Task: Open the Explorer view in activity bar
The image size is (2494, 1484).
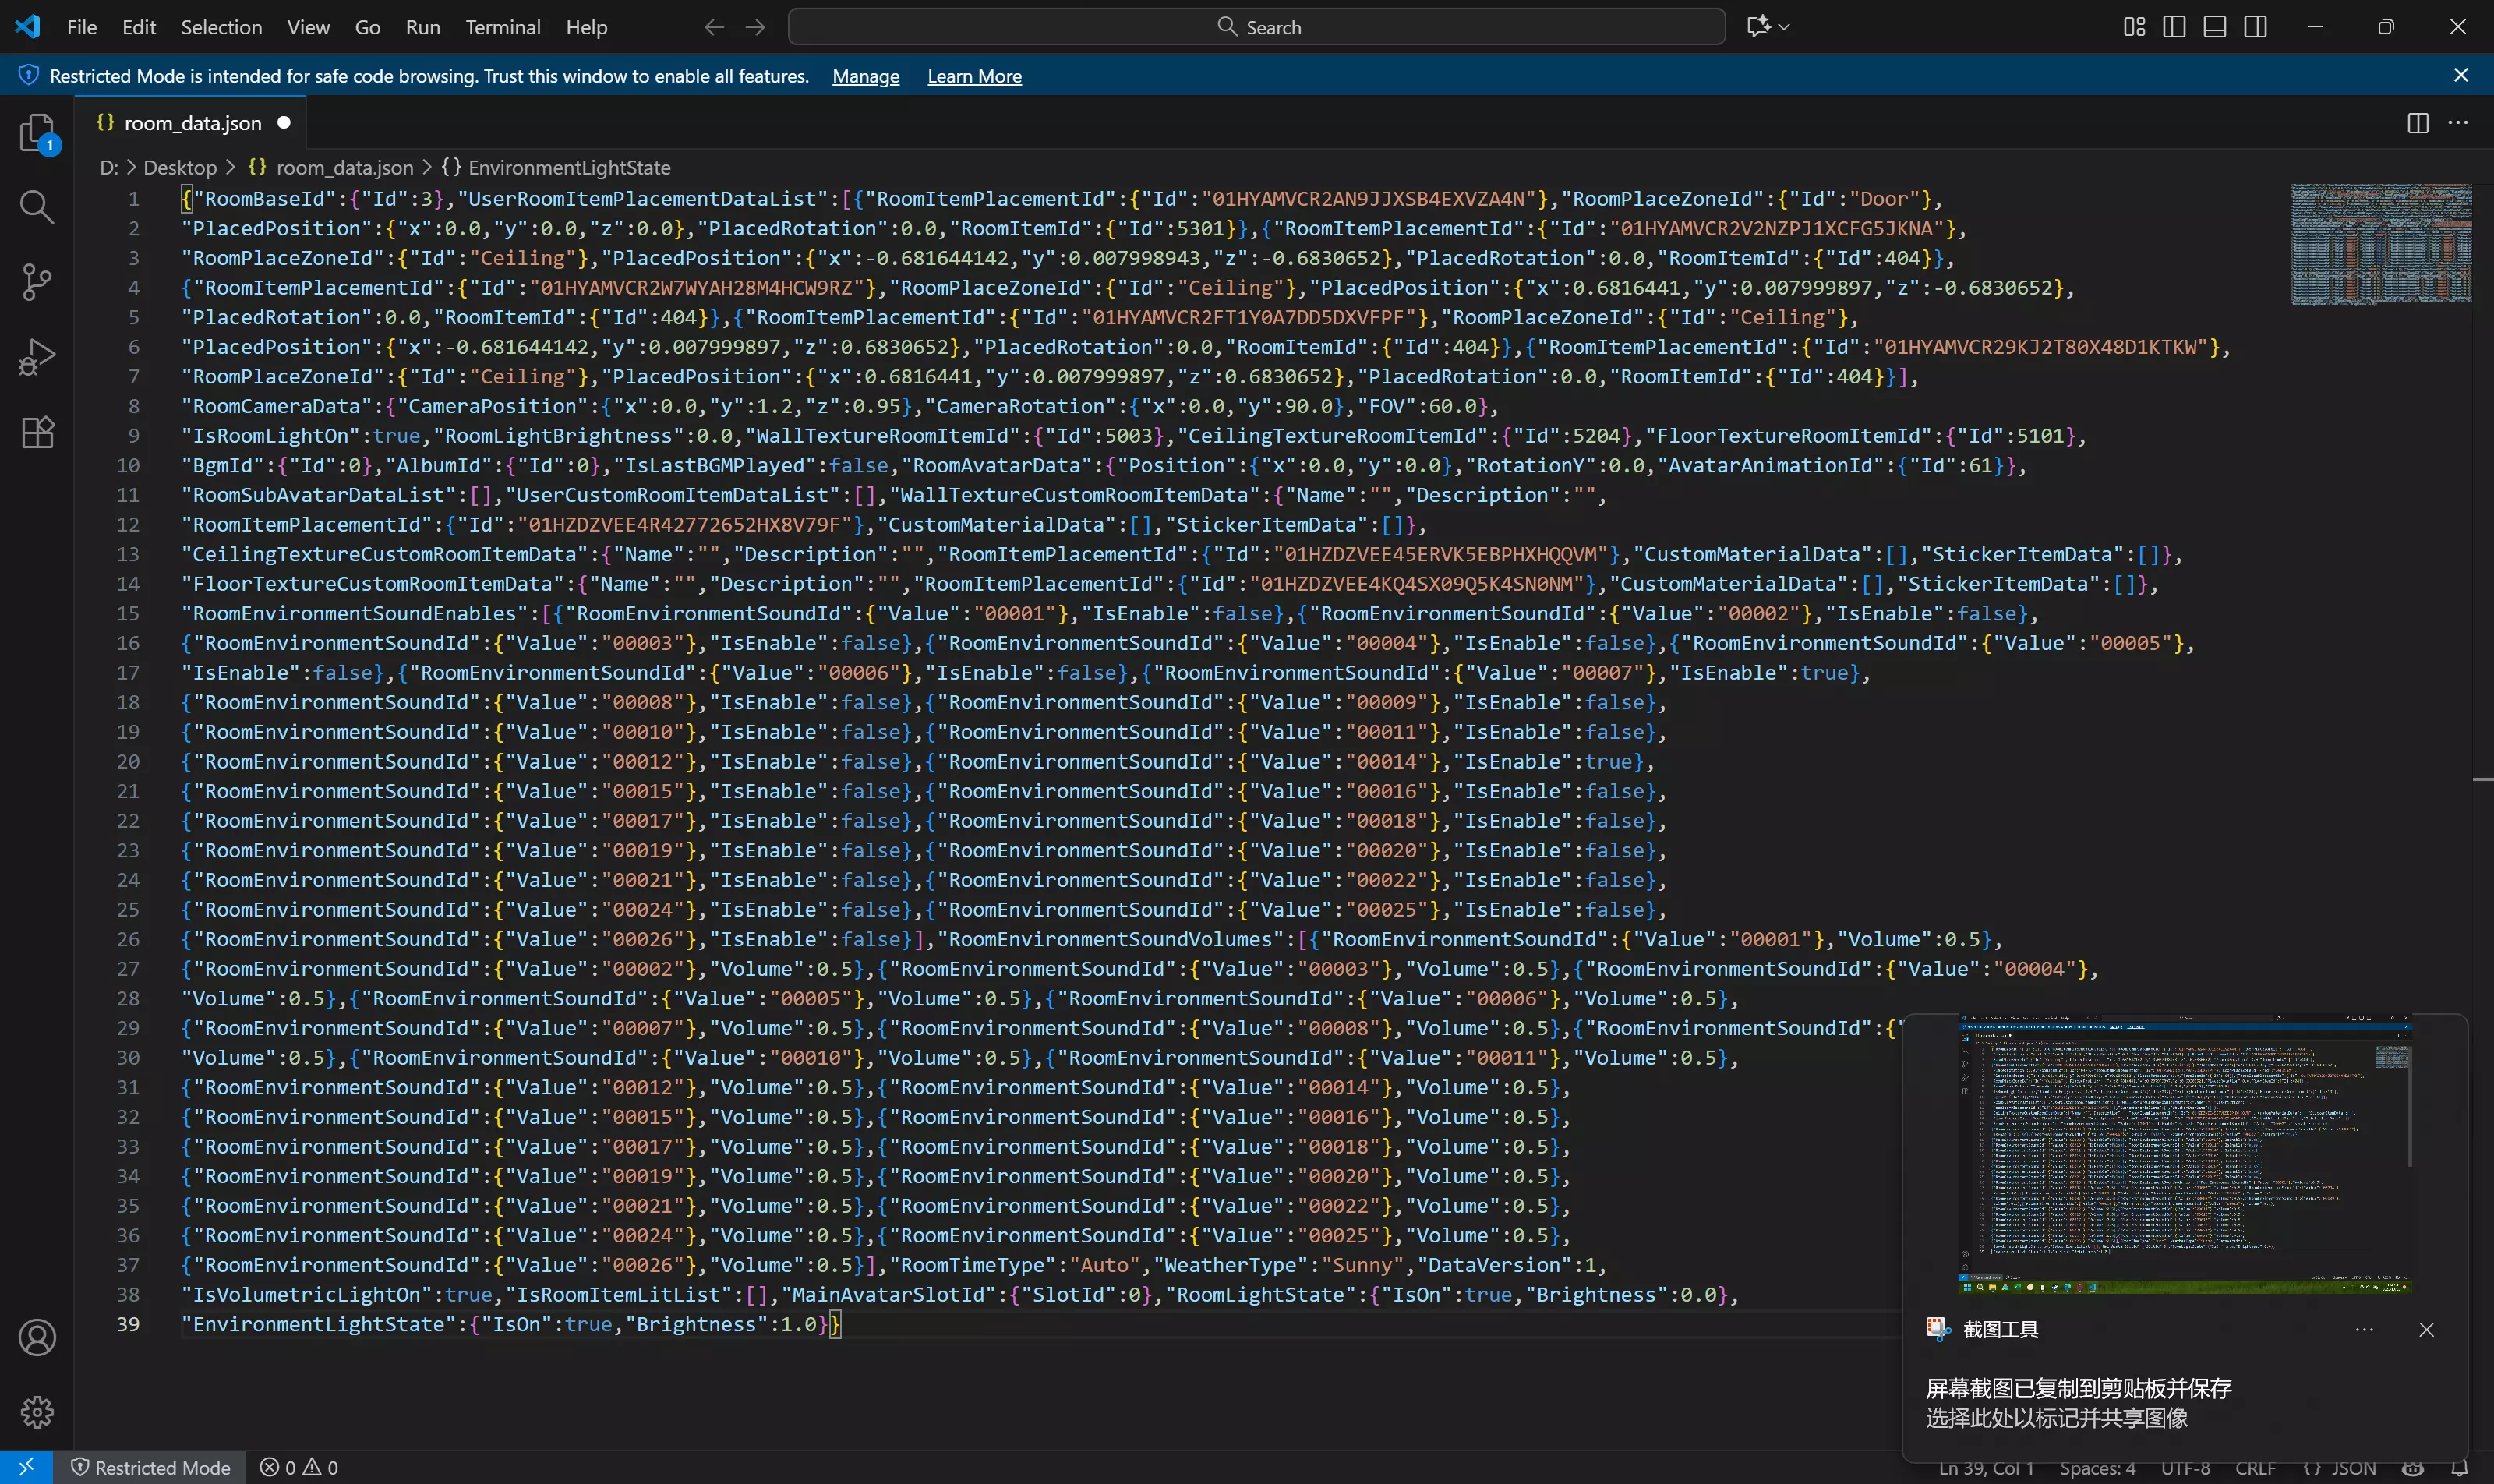Action: click(x=37, y=133)
